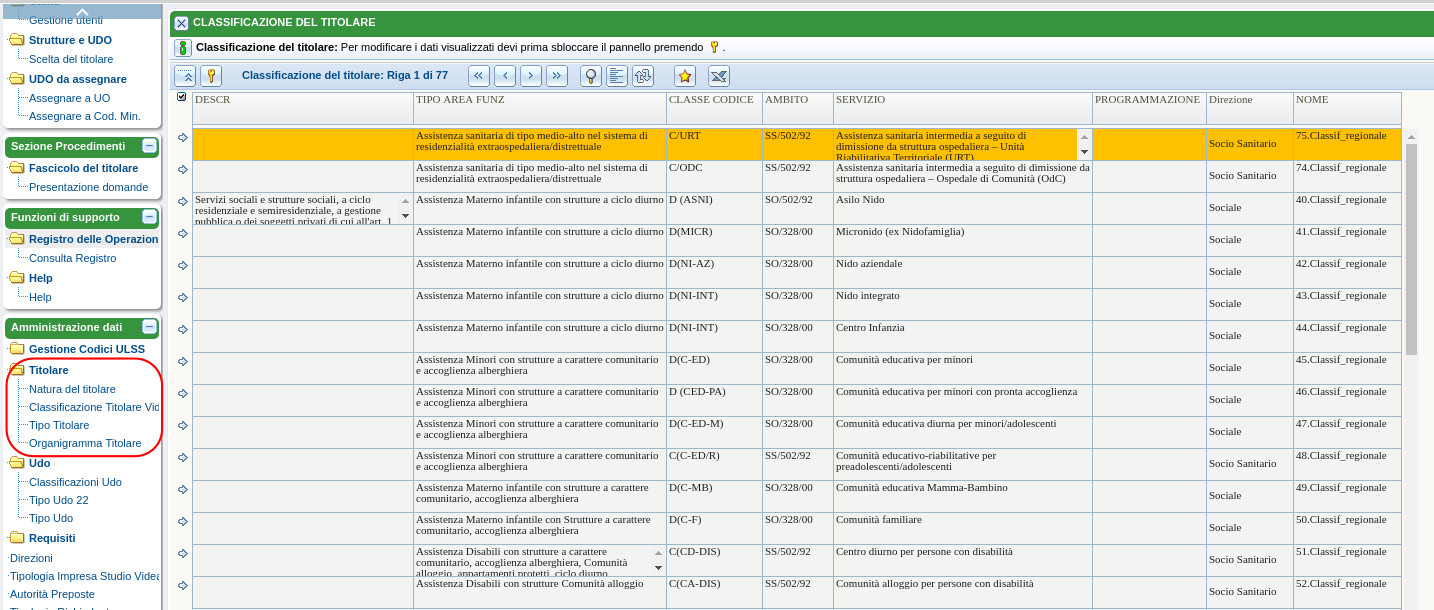This screenshot has height=610, width=1434.
Task: Close the Classificazione del Titolare panel
Action: tap(181, 23)
